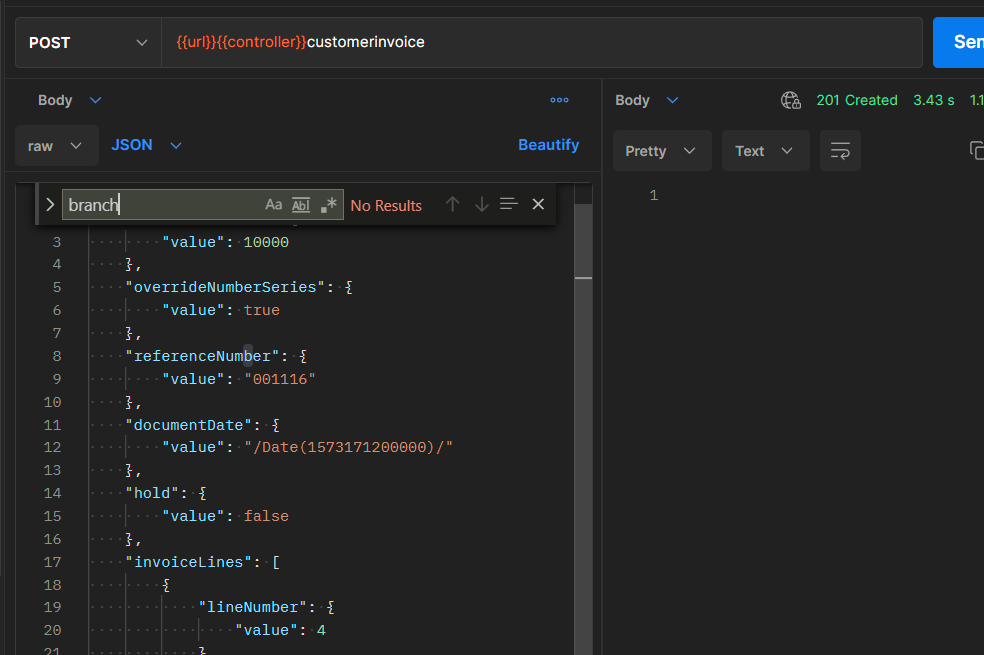Open the POST method dropdown
Viewport: 984px width, 655px height.
pos(87,42)
